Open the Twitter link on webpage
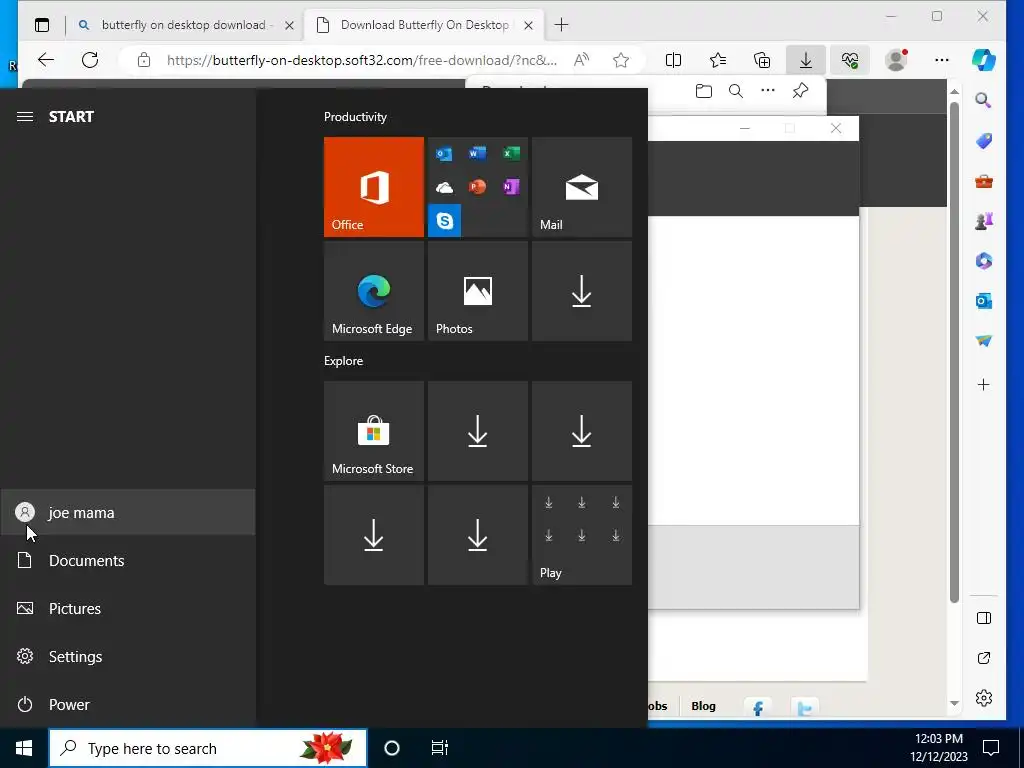1024x768 pixels. tap(805, 707)
